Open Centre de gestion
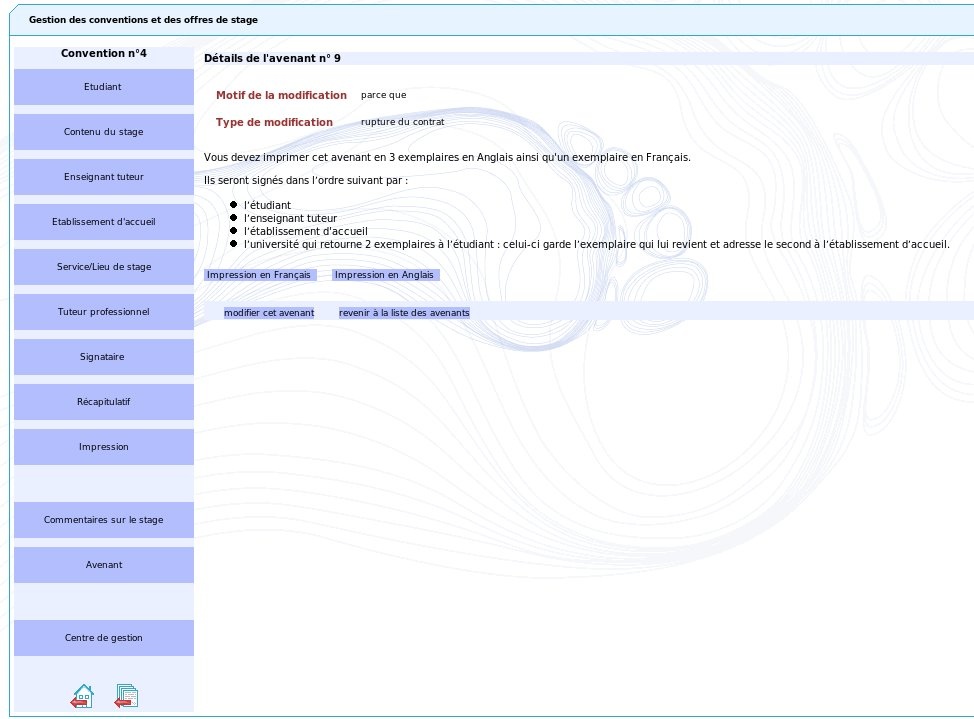Viewport: 974px width, 719px height. click(103, 638)
